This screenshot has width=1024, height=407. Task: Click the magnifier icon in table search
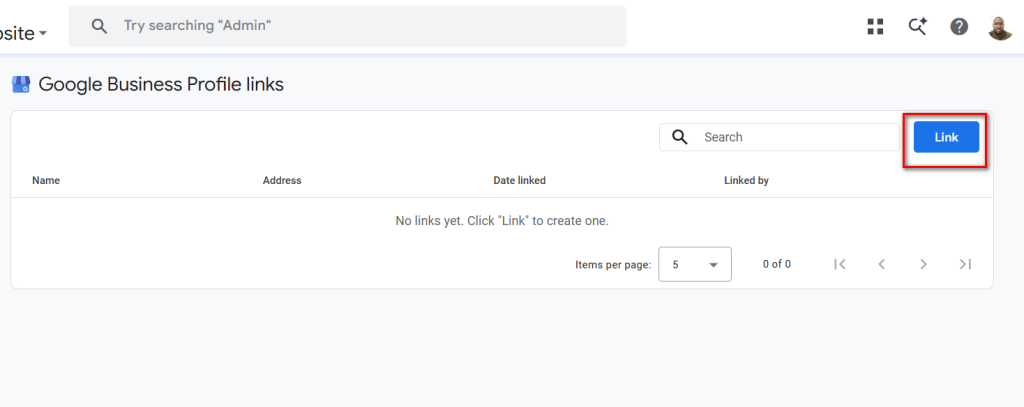coord(680,137)
